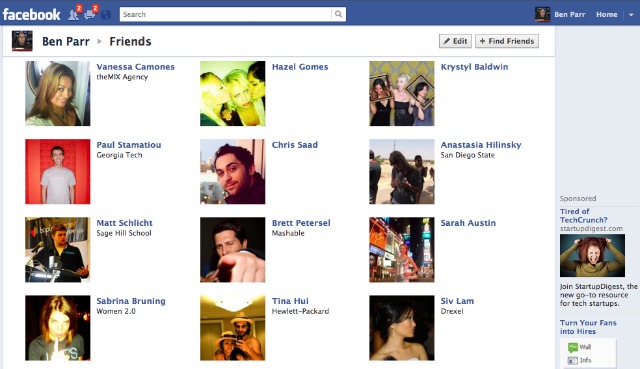Expand the account dropdown arrow beside Home
Screen dimensions: 640x369
point(631,15)
